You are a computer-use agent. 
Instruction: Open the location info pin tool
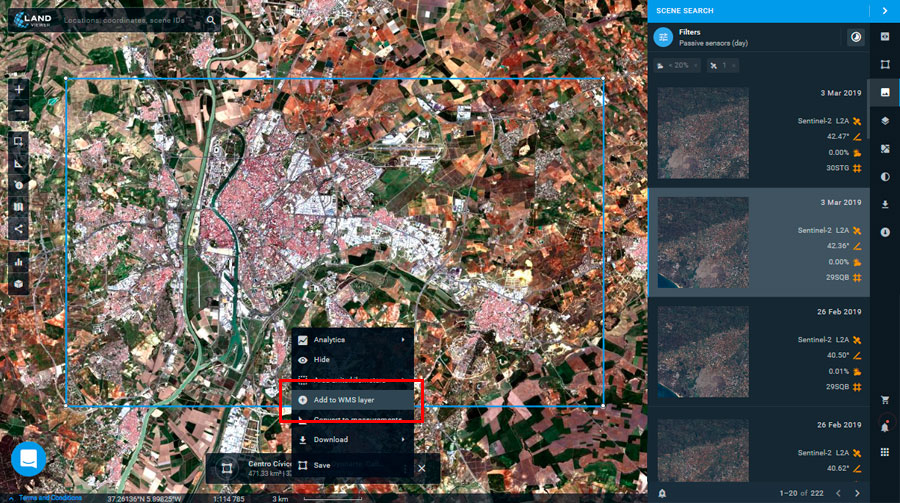(18, 185)
